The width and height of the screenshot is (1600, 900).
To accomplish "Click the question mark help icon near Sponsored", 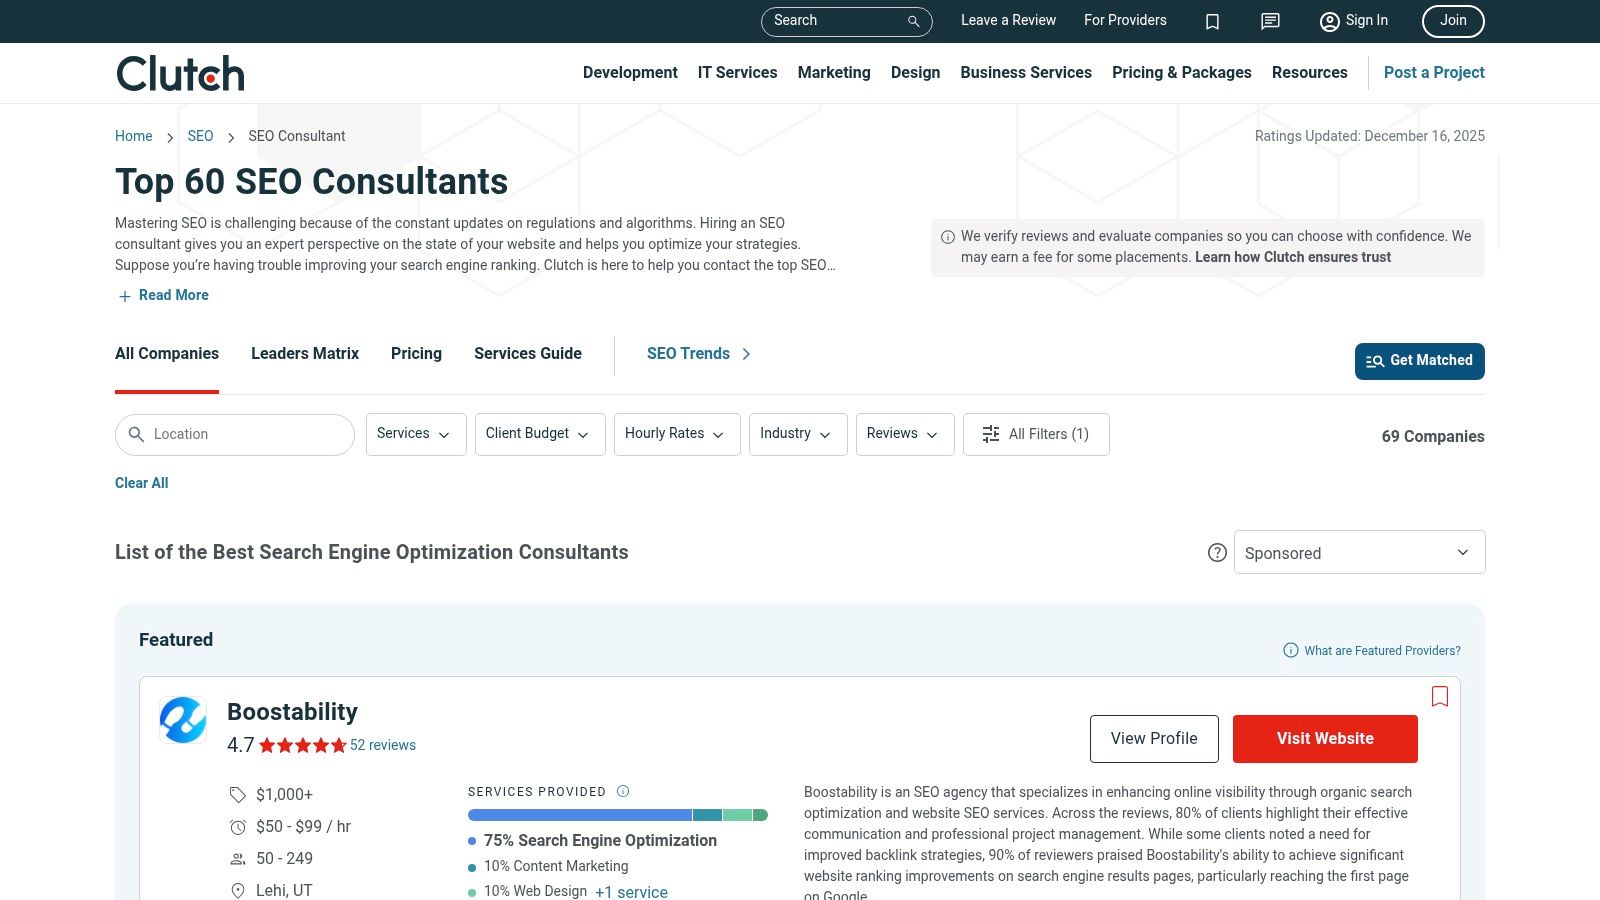I will (x=1217, y=552).
